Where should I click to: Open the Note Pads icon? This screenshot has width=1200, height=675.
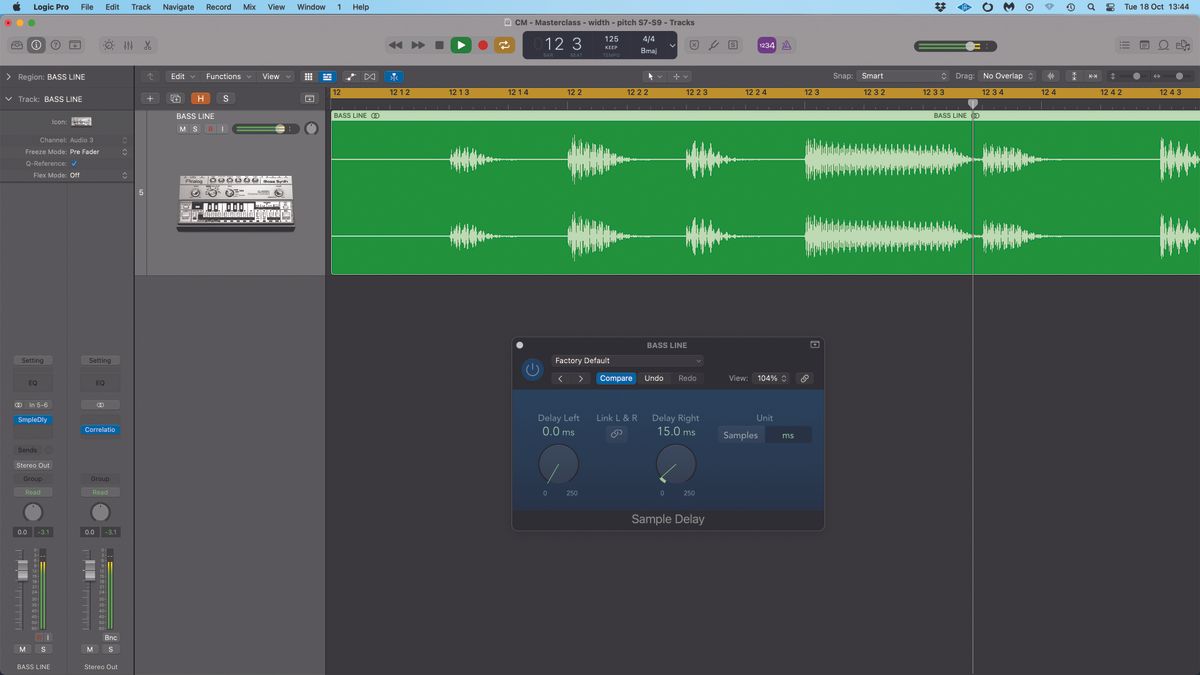(x=1142, y=45)
